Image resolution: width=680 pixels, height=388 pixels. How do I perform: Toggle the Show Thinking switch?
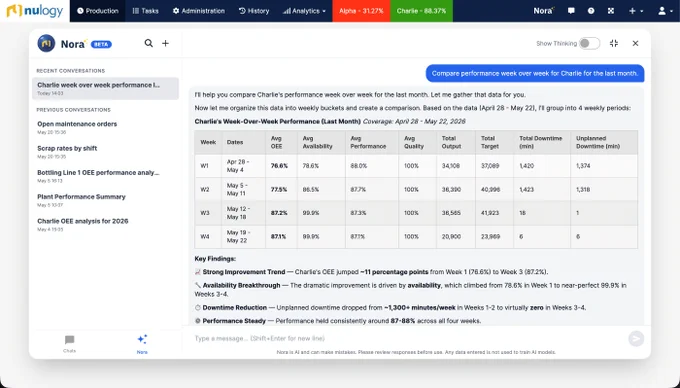589,43
